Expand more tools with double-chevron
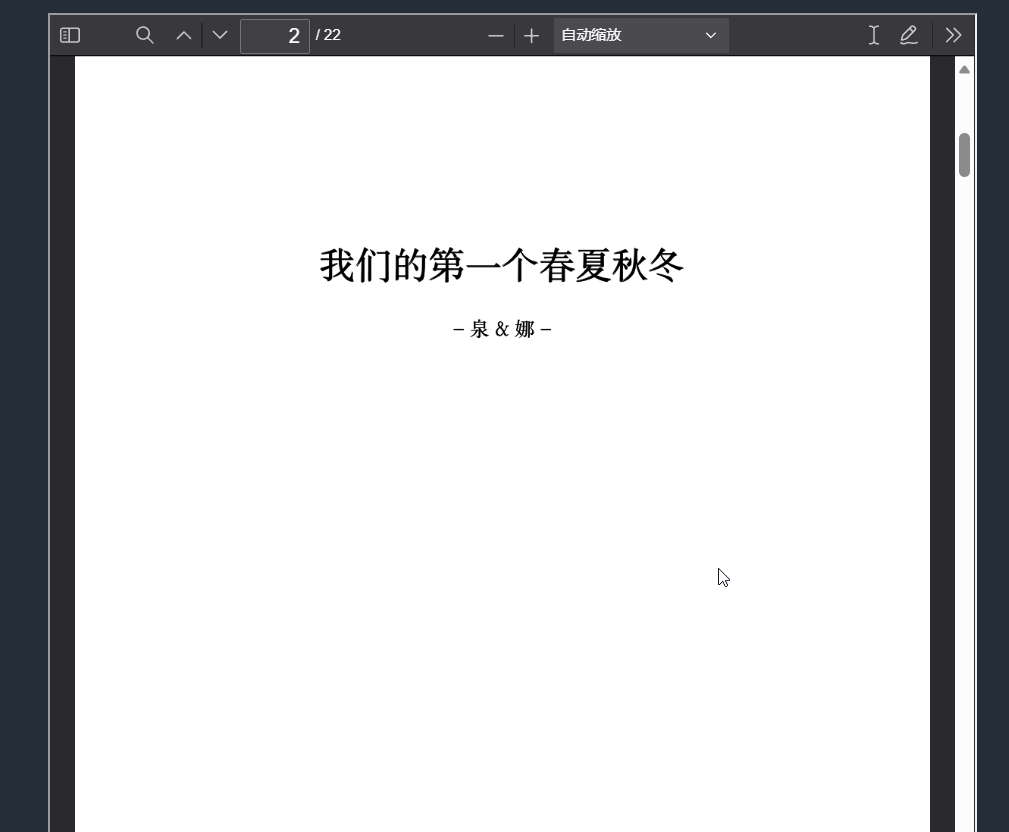 952,35
